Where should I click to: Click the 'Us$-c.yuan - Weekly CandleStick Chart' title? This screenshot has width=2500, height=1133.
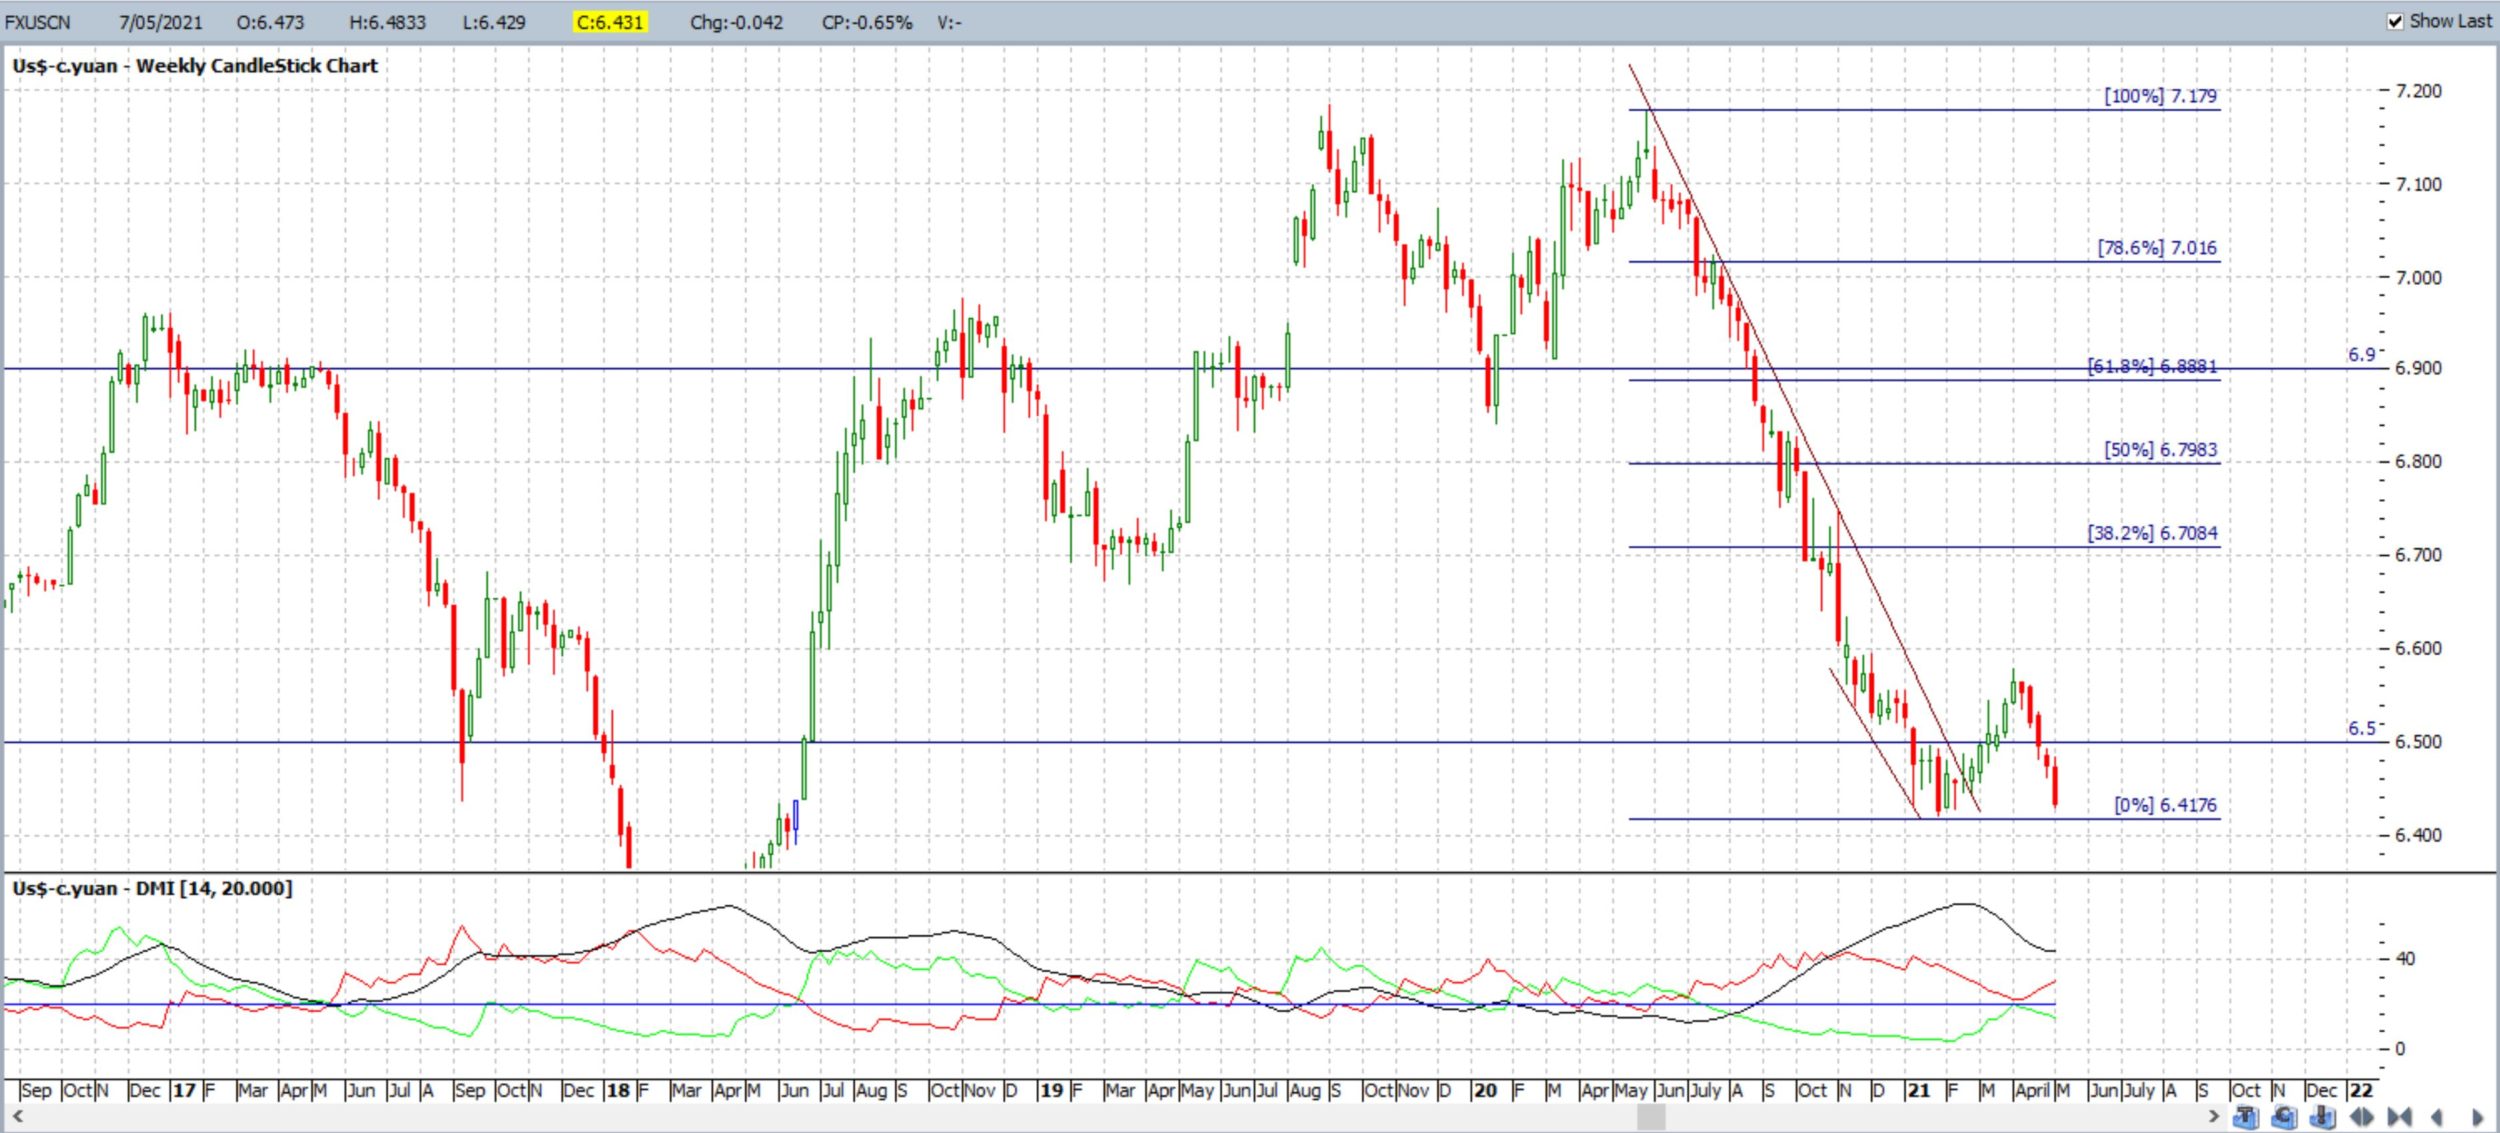tap(195, 66)
